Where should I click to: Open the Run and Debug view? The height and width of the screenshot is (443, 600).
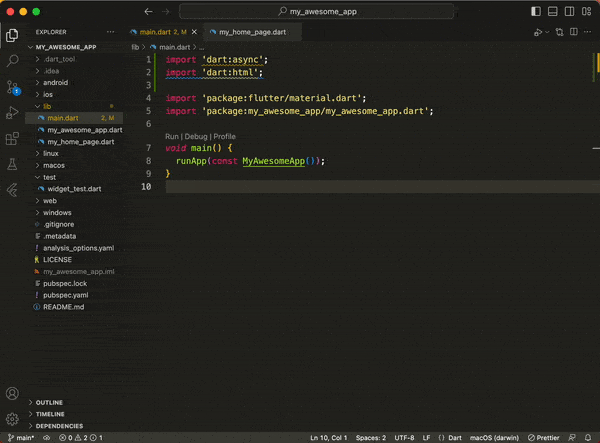[12, 112]
